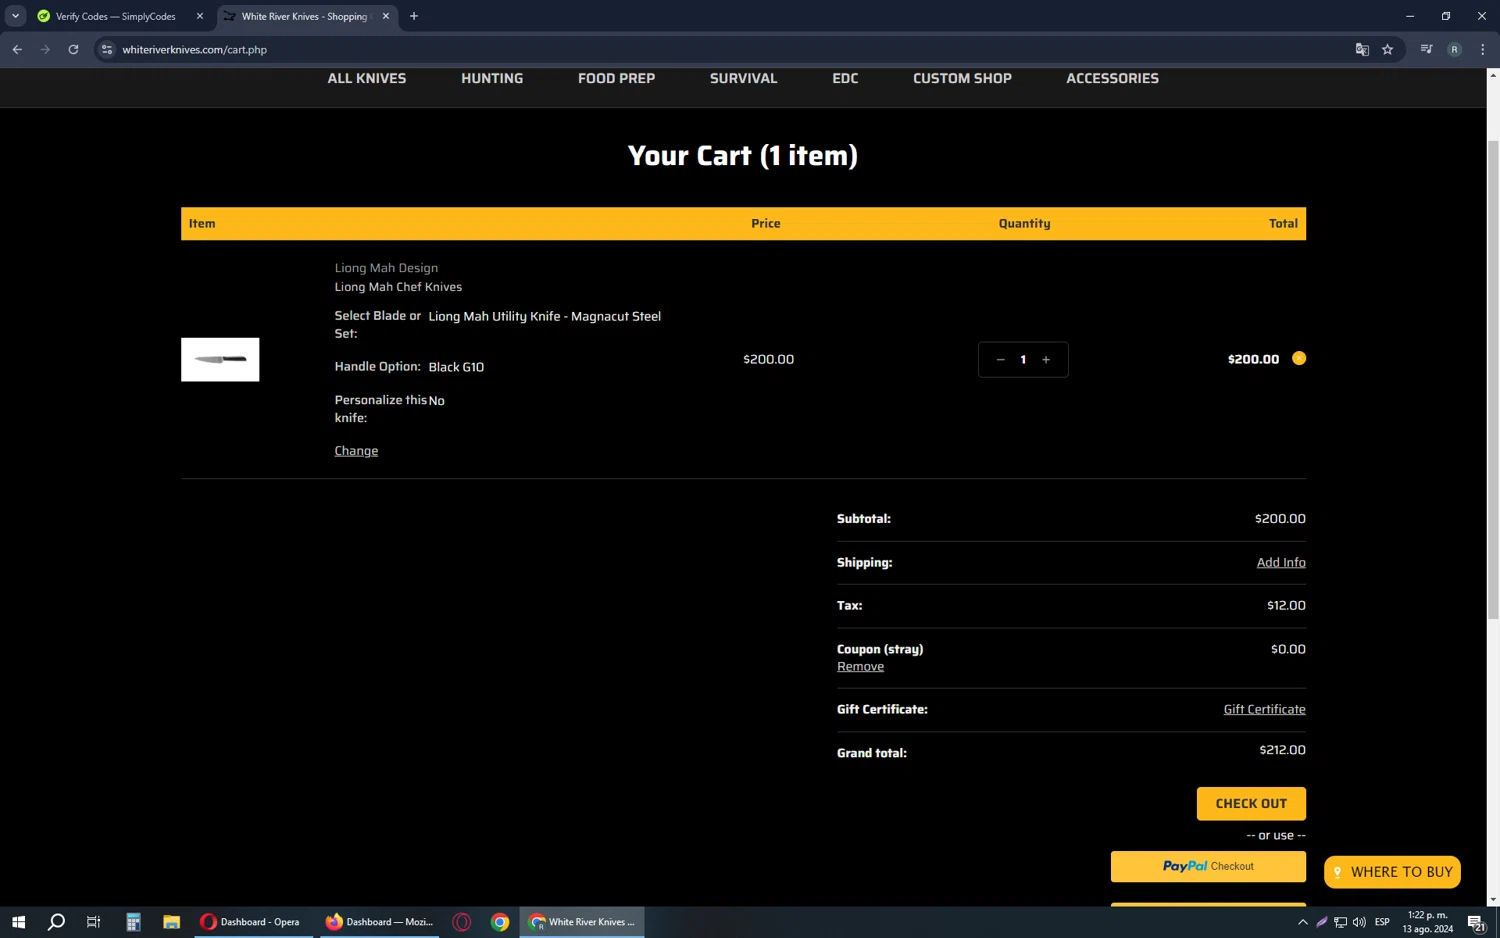This screenshot has height=938, width=1500.
Task: Open the media control toolbar icon
Action: coord(1426,49)
